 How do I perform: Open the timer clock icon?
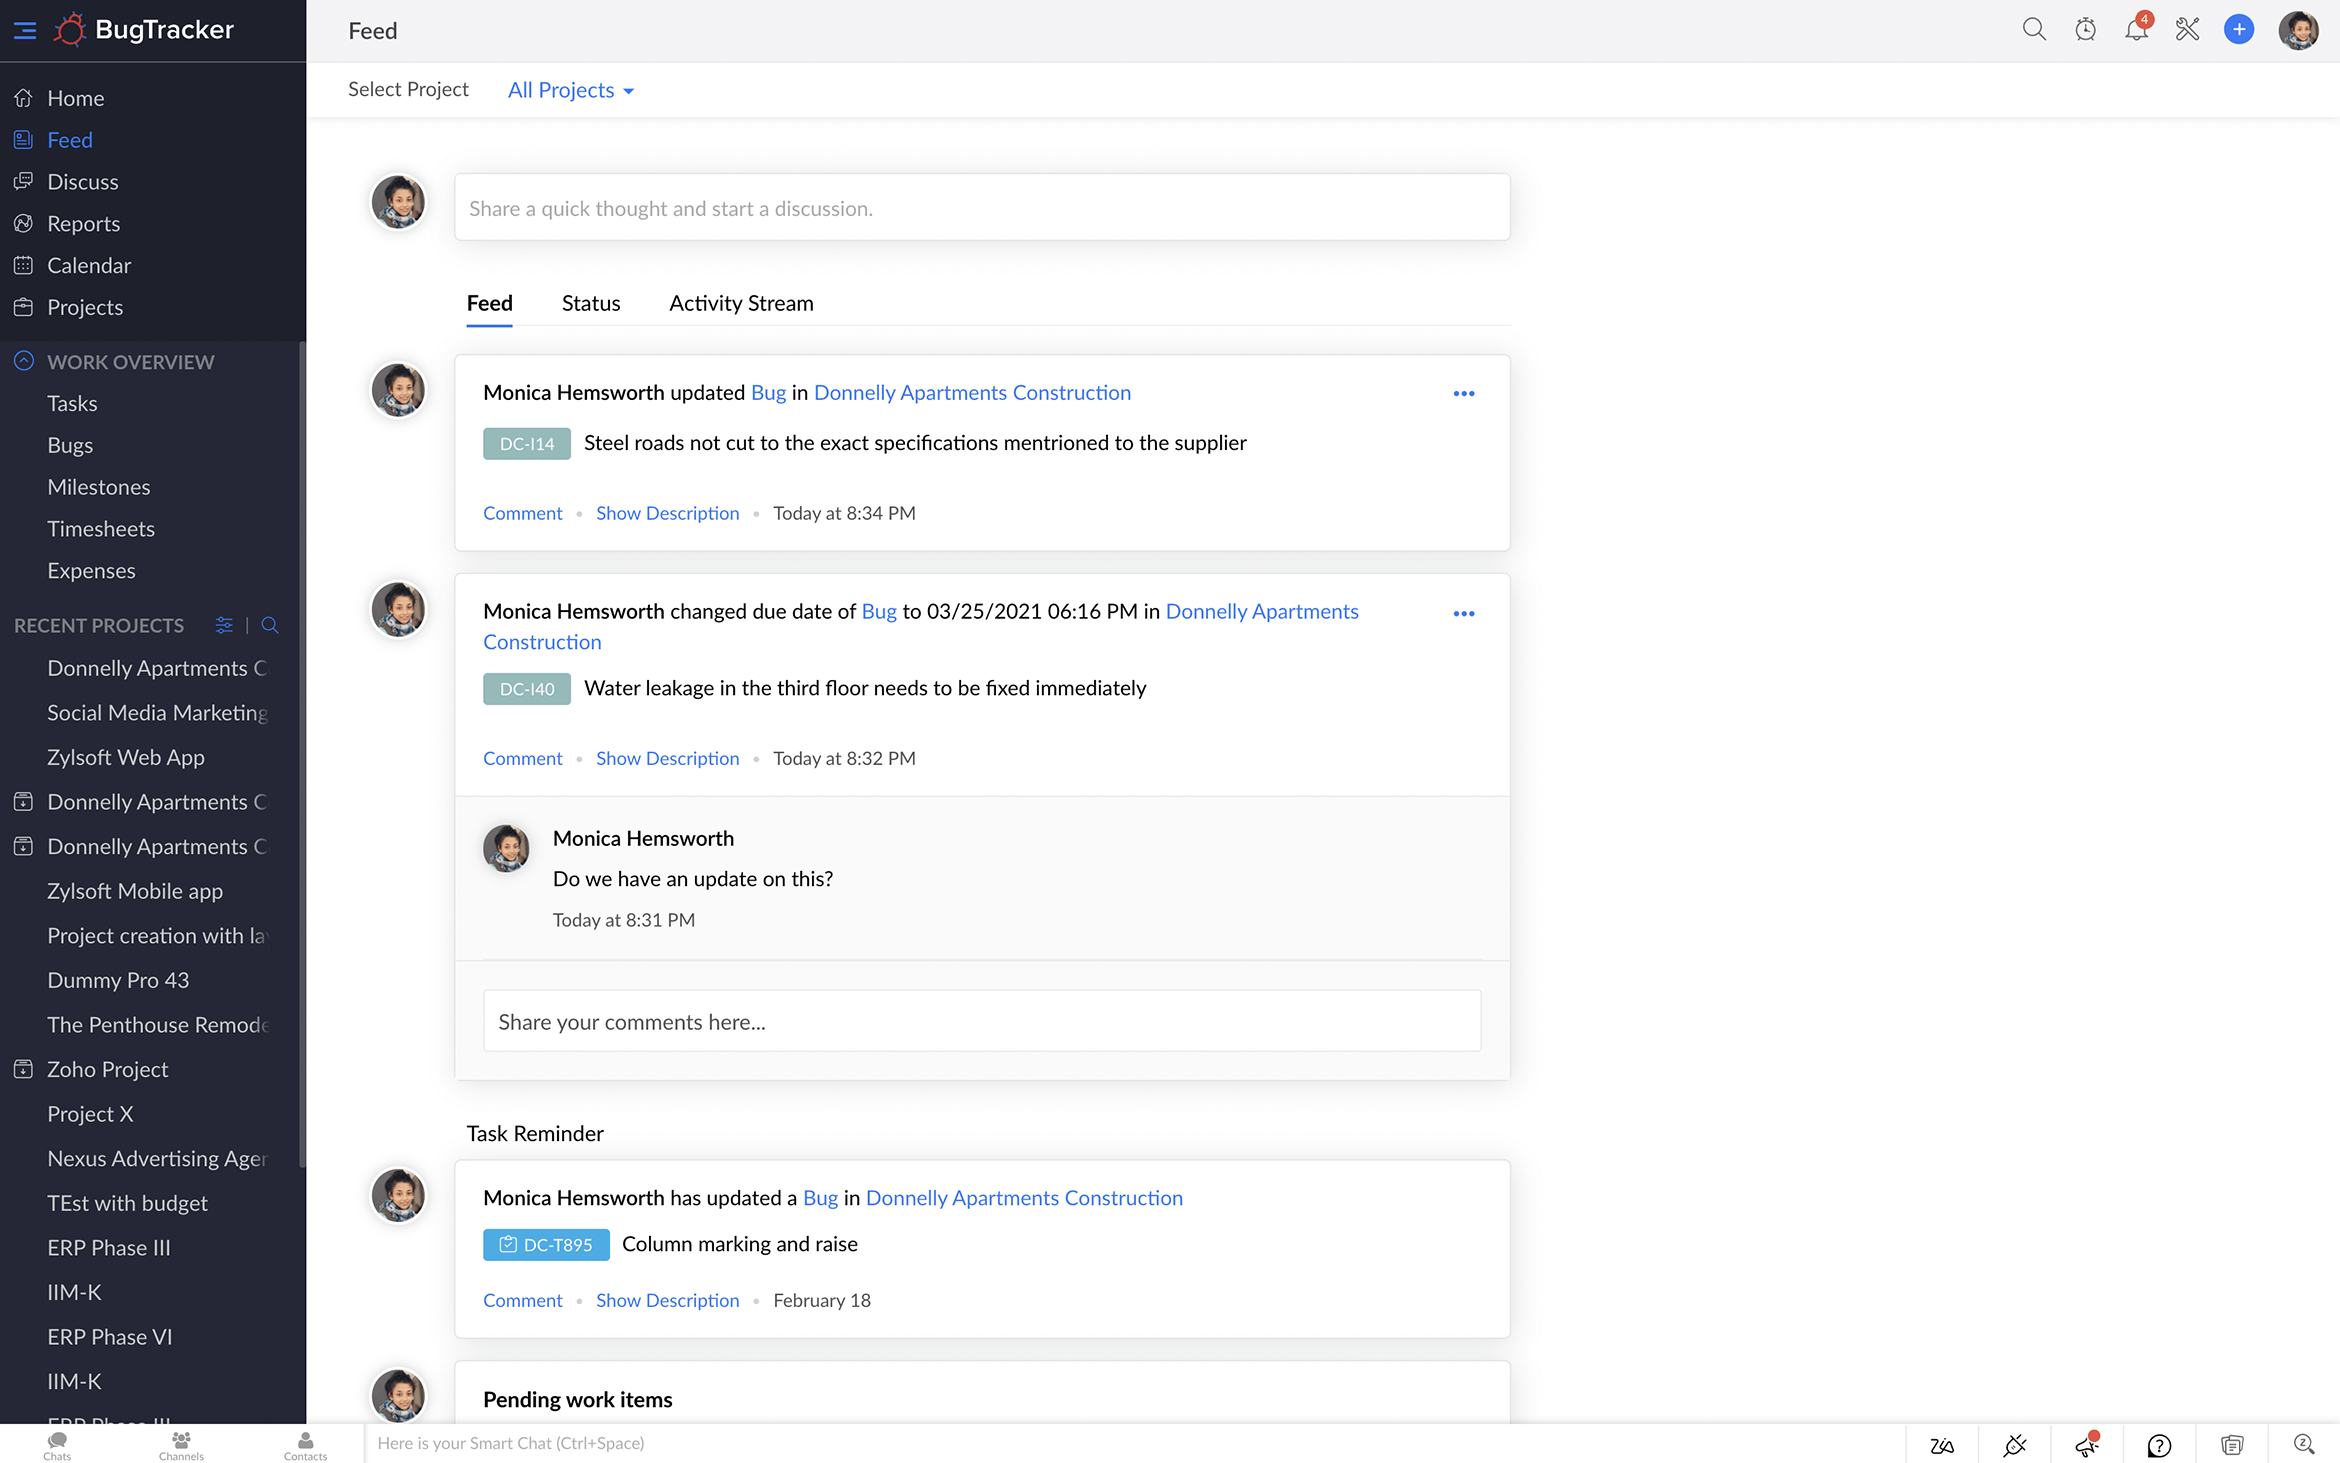tap(2085, 30)
